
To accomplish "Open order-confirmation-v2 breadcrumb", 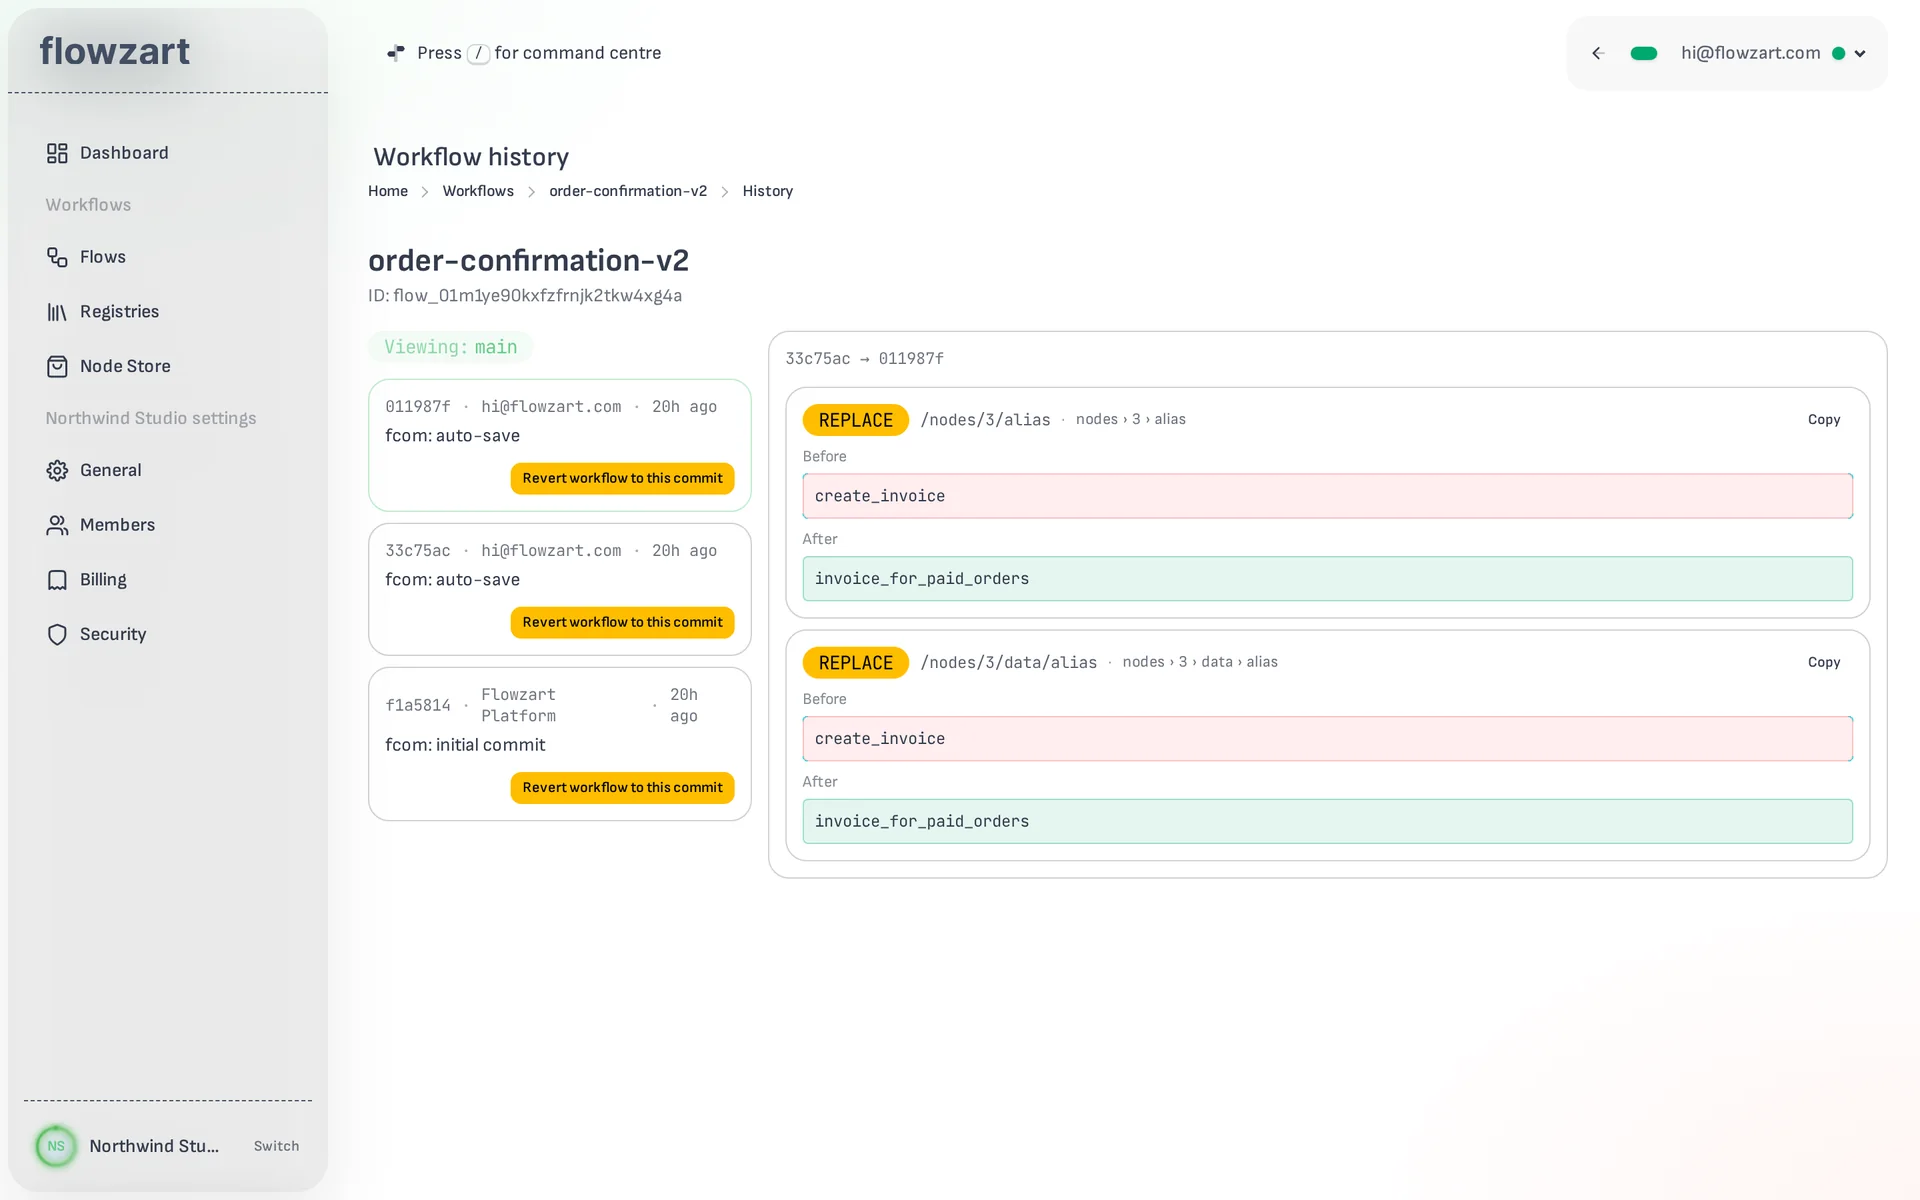I will click(628, 191).
